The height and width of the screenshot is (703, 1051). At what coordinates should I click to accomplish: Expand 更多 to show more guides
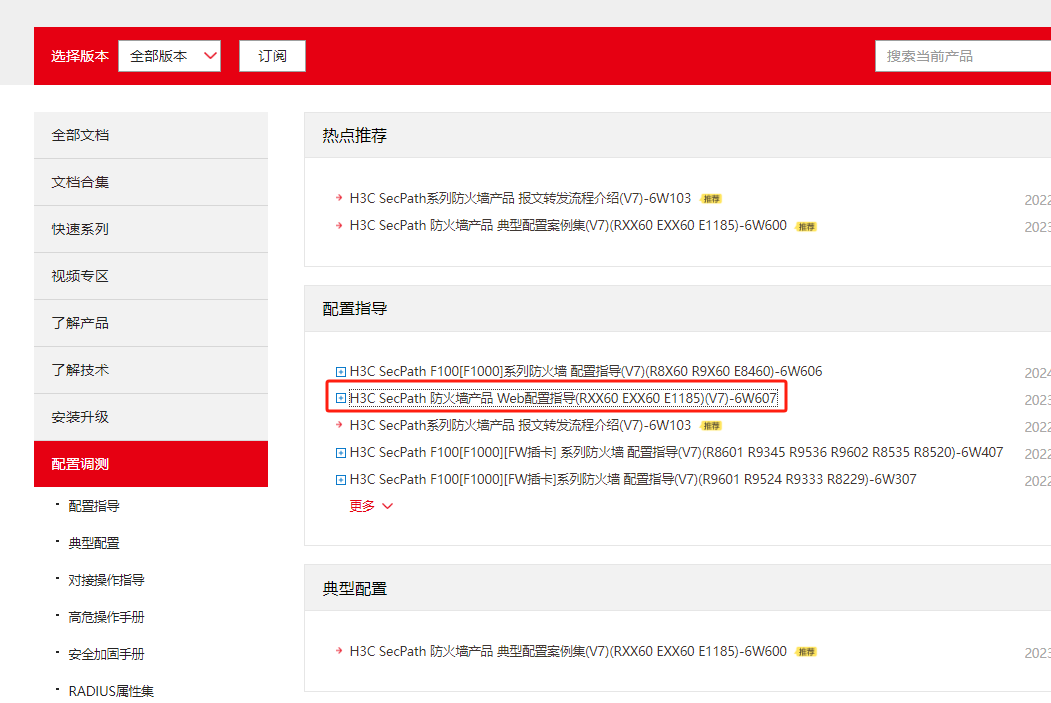click(x=371, y=506)
